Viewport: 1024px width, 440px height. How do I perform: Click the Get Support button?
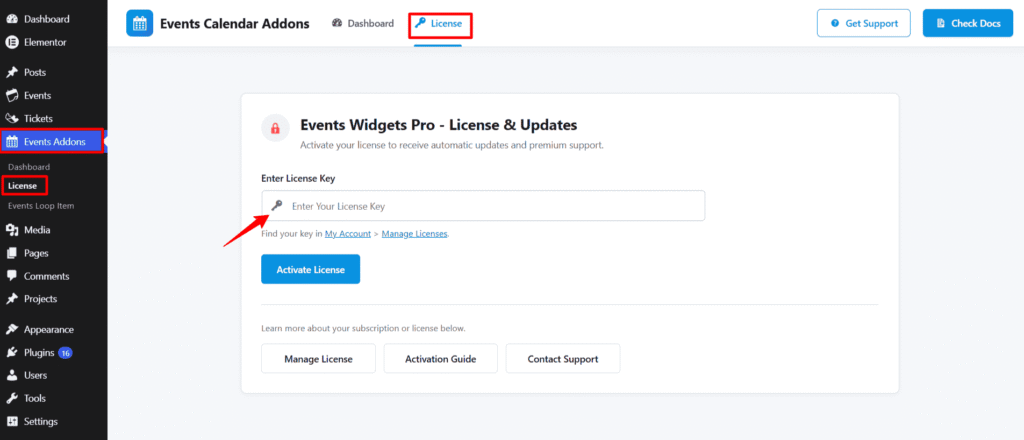click(864, 24)
